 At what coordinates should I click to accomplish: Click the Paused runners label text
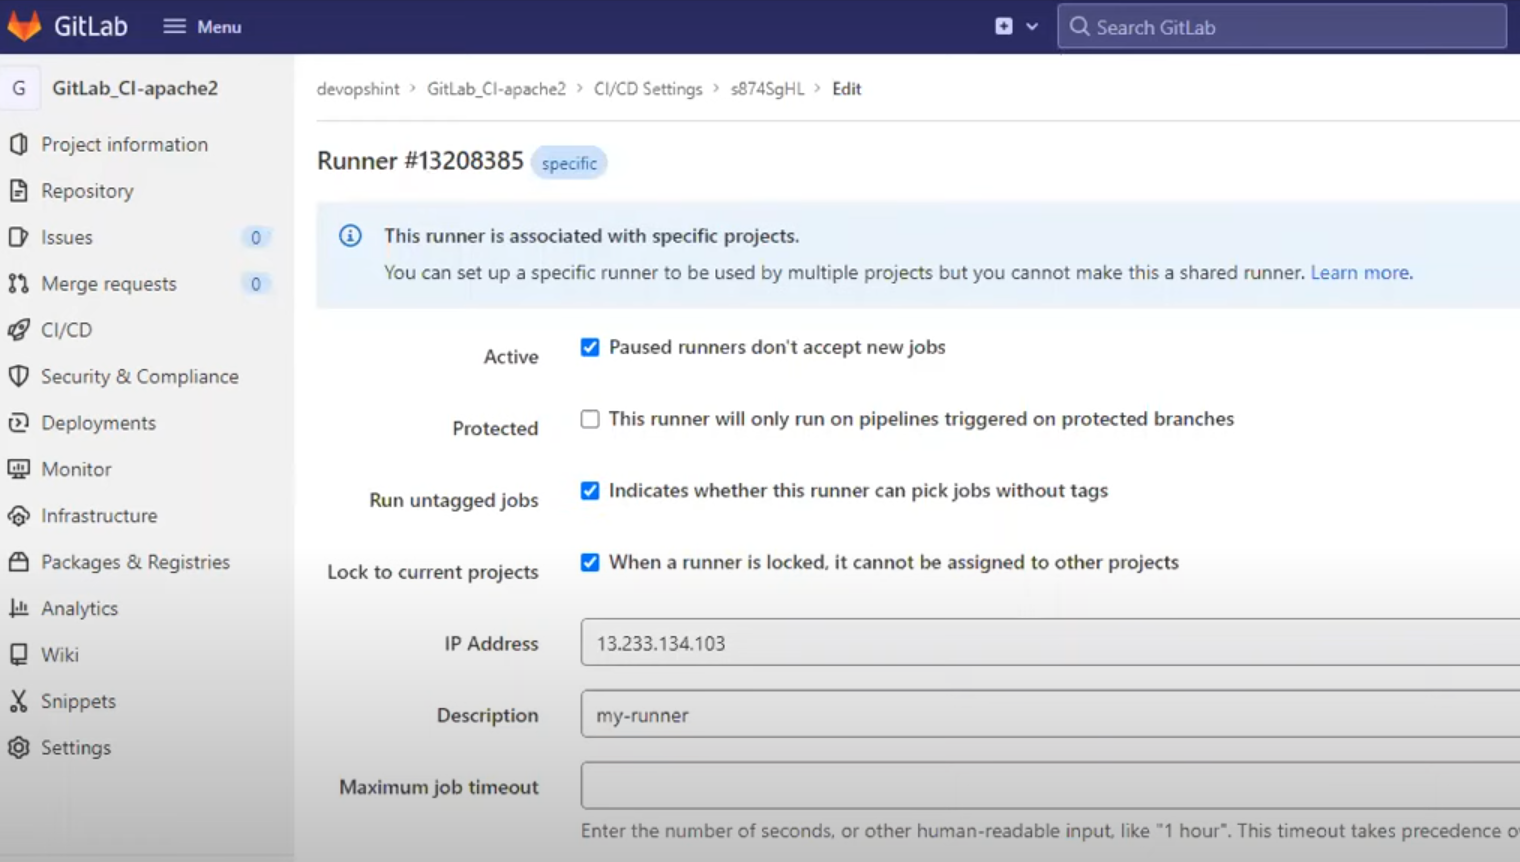pos(777,347)
